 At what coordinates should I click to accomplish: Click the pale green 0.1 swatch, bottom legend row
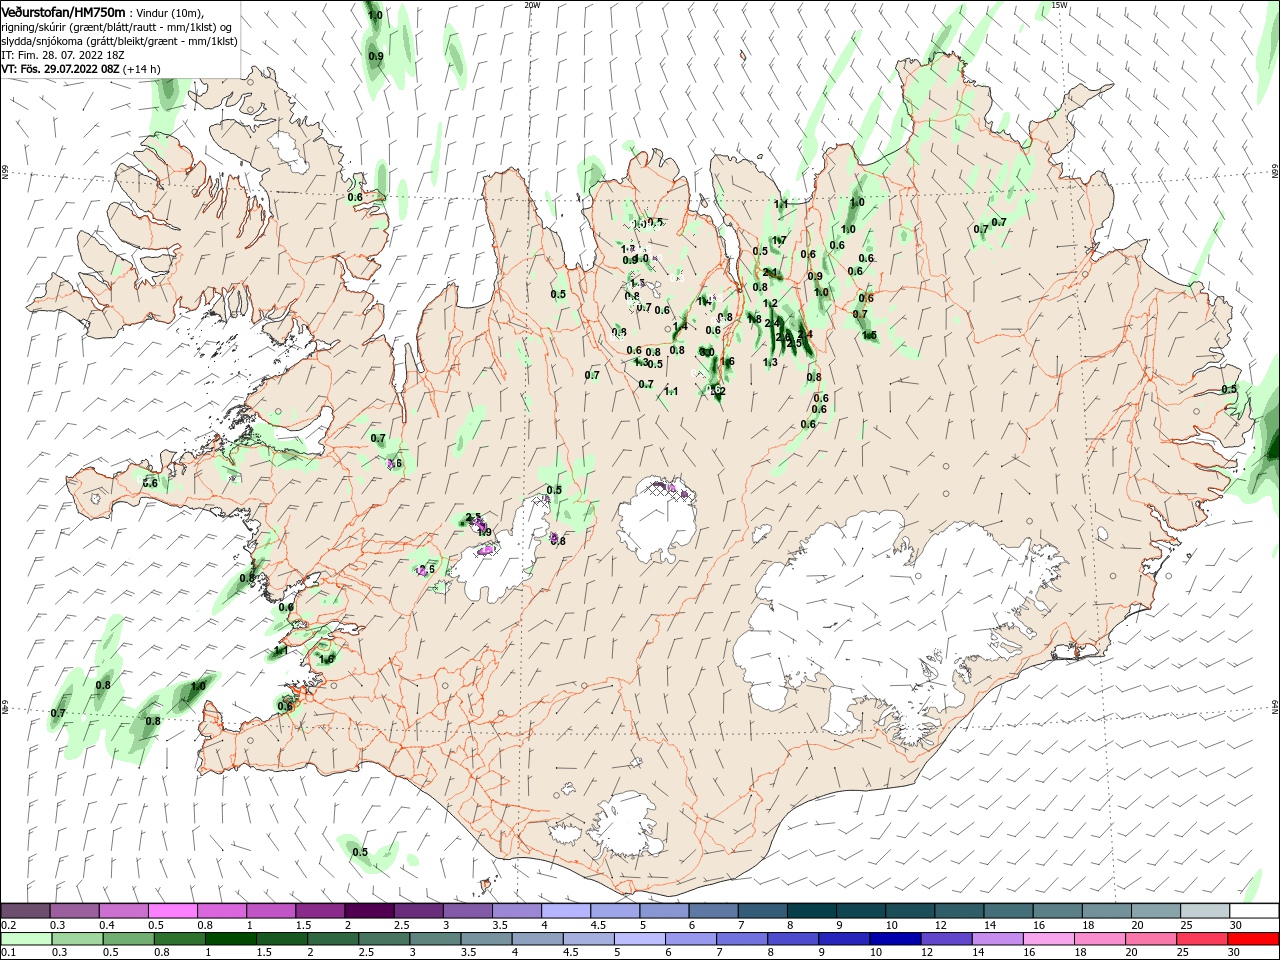pyautogui.click(x=25, y=939)
